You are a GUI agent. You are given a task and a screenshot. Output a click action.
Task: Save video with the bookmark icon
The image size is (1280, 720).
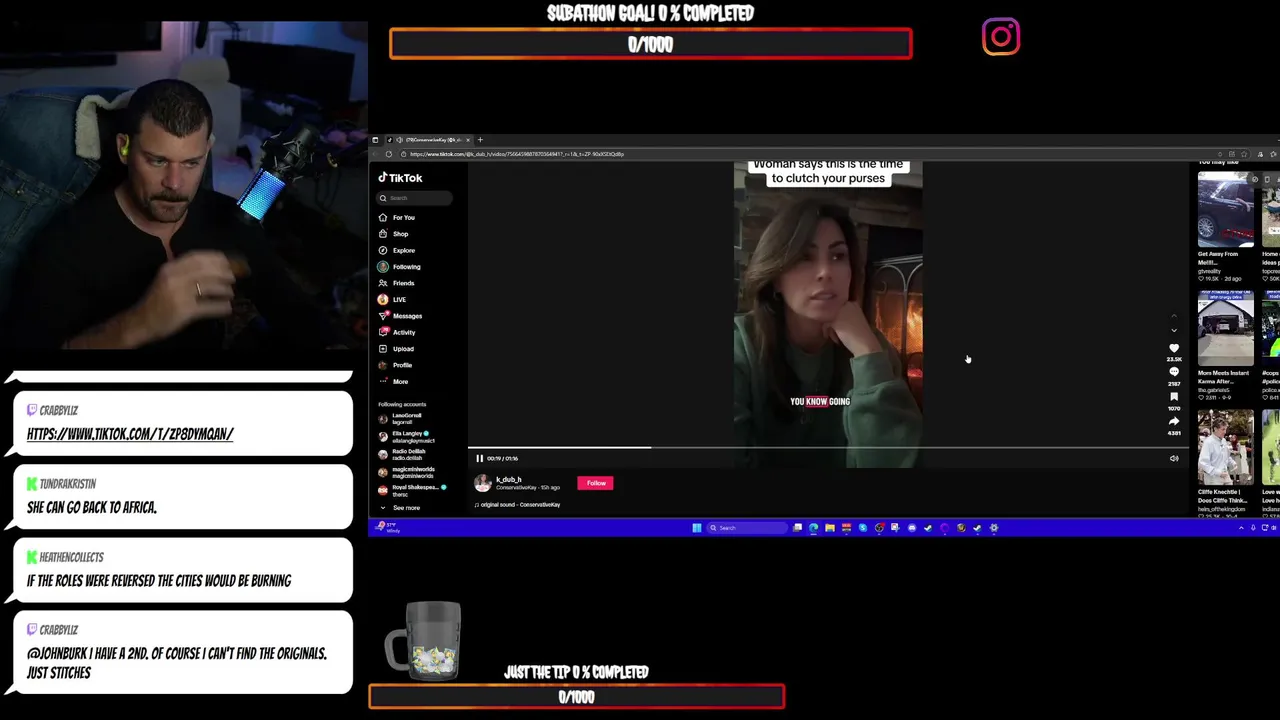click(x=1174, y=397)
